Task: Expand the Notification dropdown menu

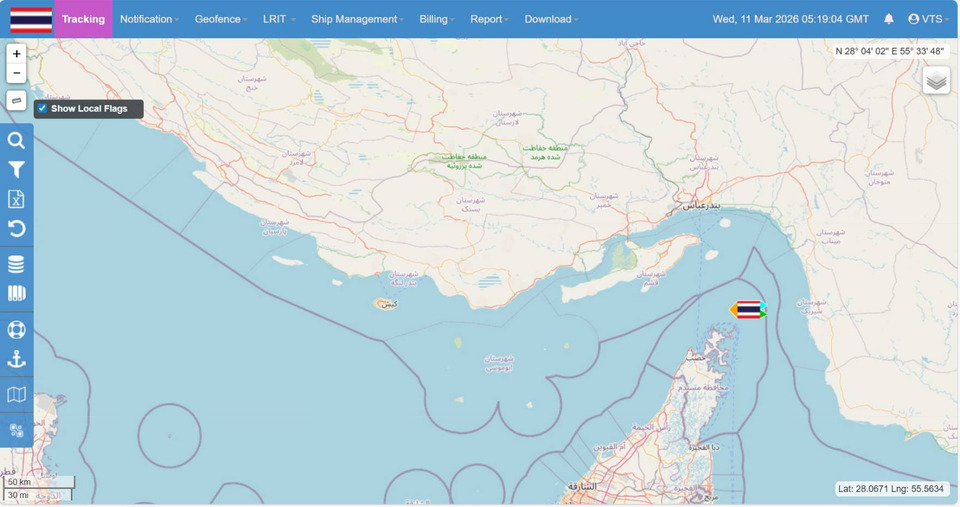Action: pyautogui.click(x=149, y=19)
